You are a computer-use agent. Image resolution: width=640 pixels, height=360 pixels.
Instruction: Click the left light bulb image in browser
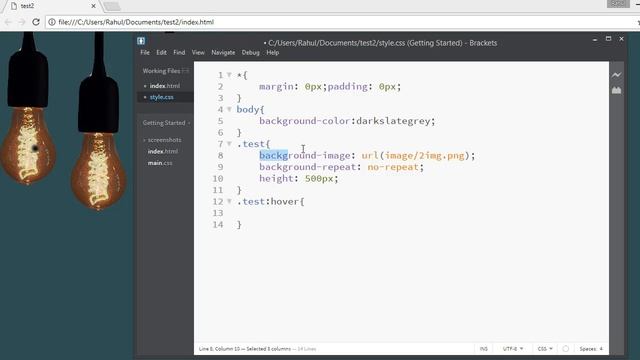(x=28, y=109)
